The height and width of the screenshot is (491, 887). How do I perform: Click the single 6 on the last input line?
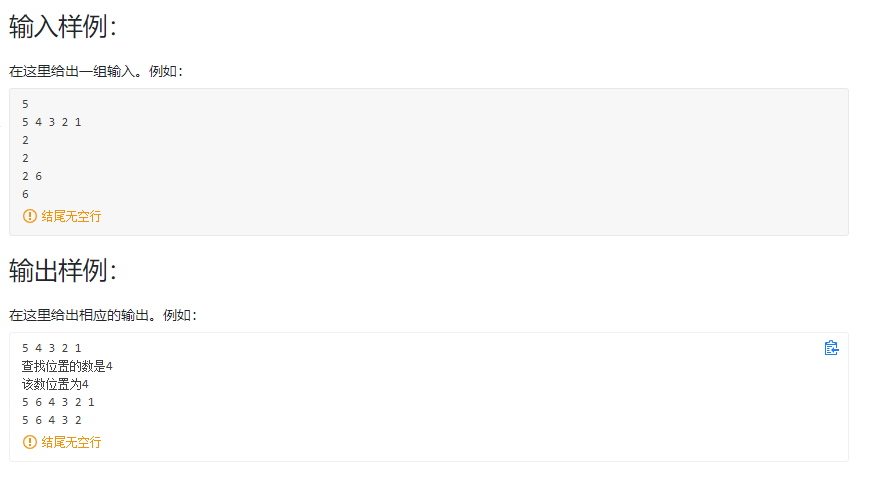25,195
